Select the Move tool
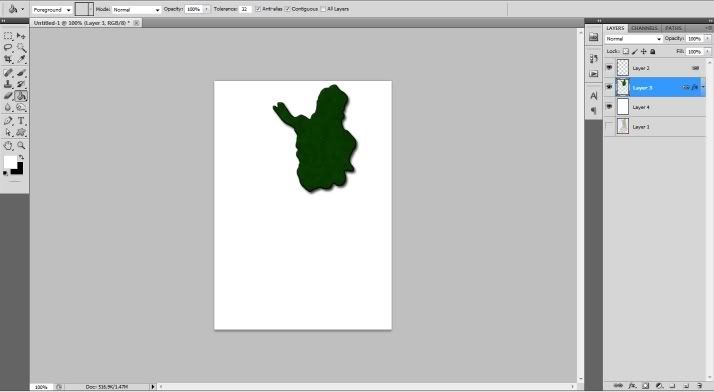 [x=21, y=36]
